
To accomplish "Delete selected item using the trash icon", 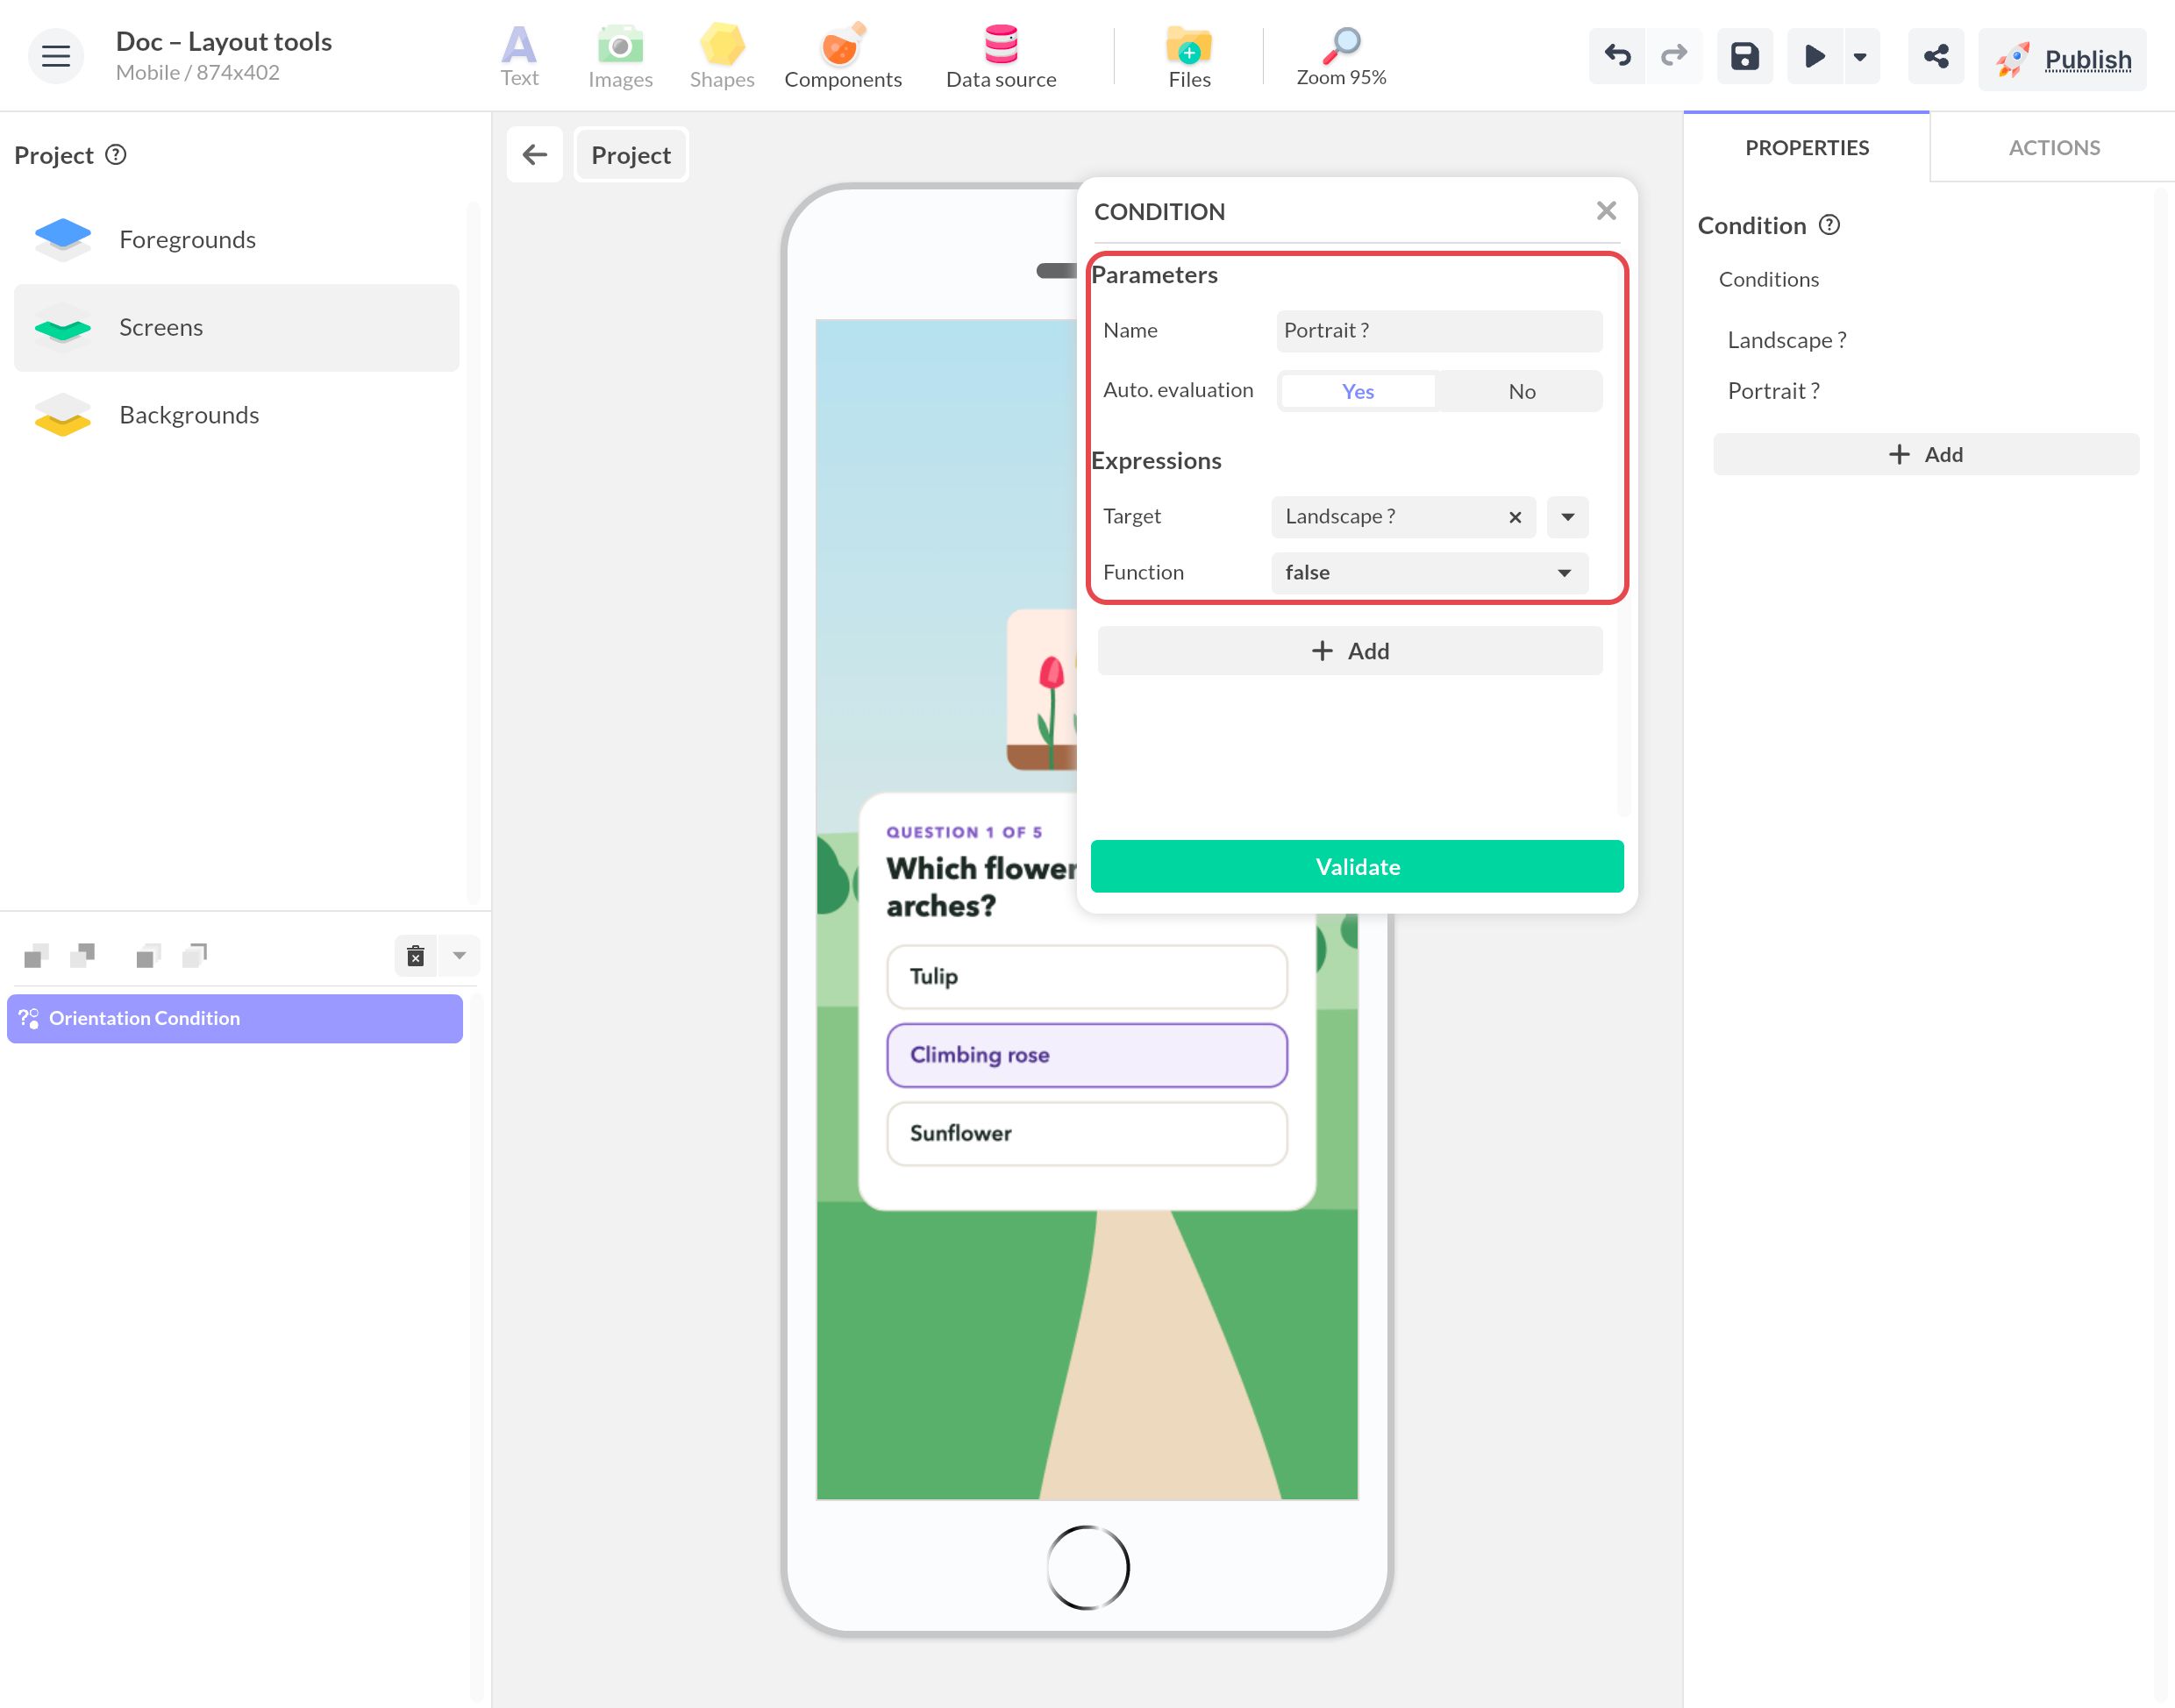I will tap(416, 956).
